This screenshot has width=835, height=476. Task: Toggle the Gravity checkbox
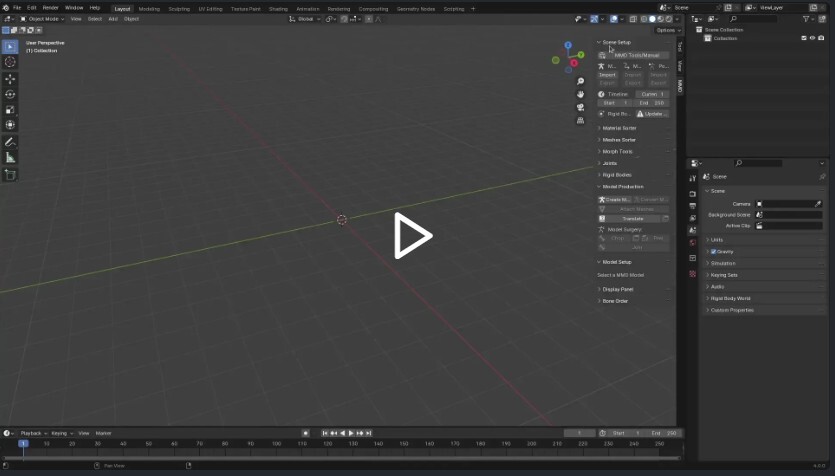(x=714, y=252)
